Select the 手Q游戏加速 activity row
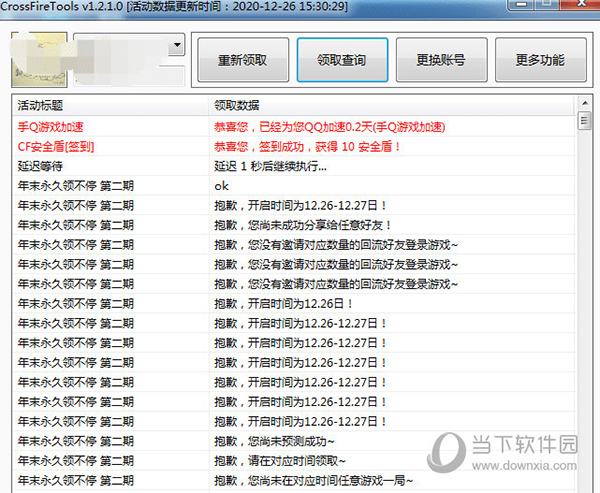 [x=294, y=127]
